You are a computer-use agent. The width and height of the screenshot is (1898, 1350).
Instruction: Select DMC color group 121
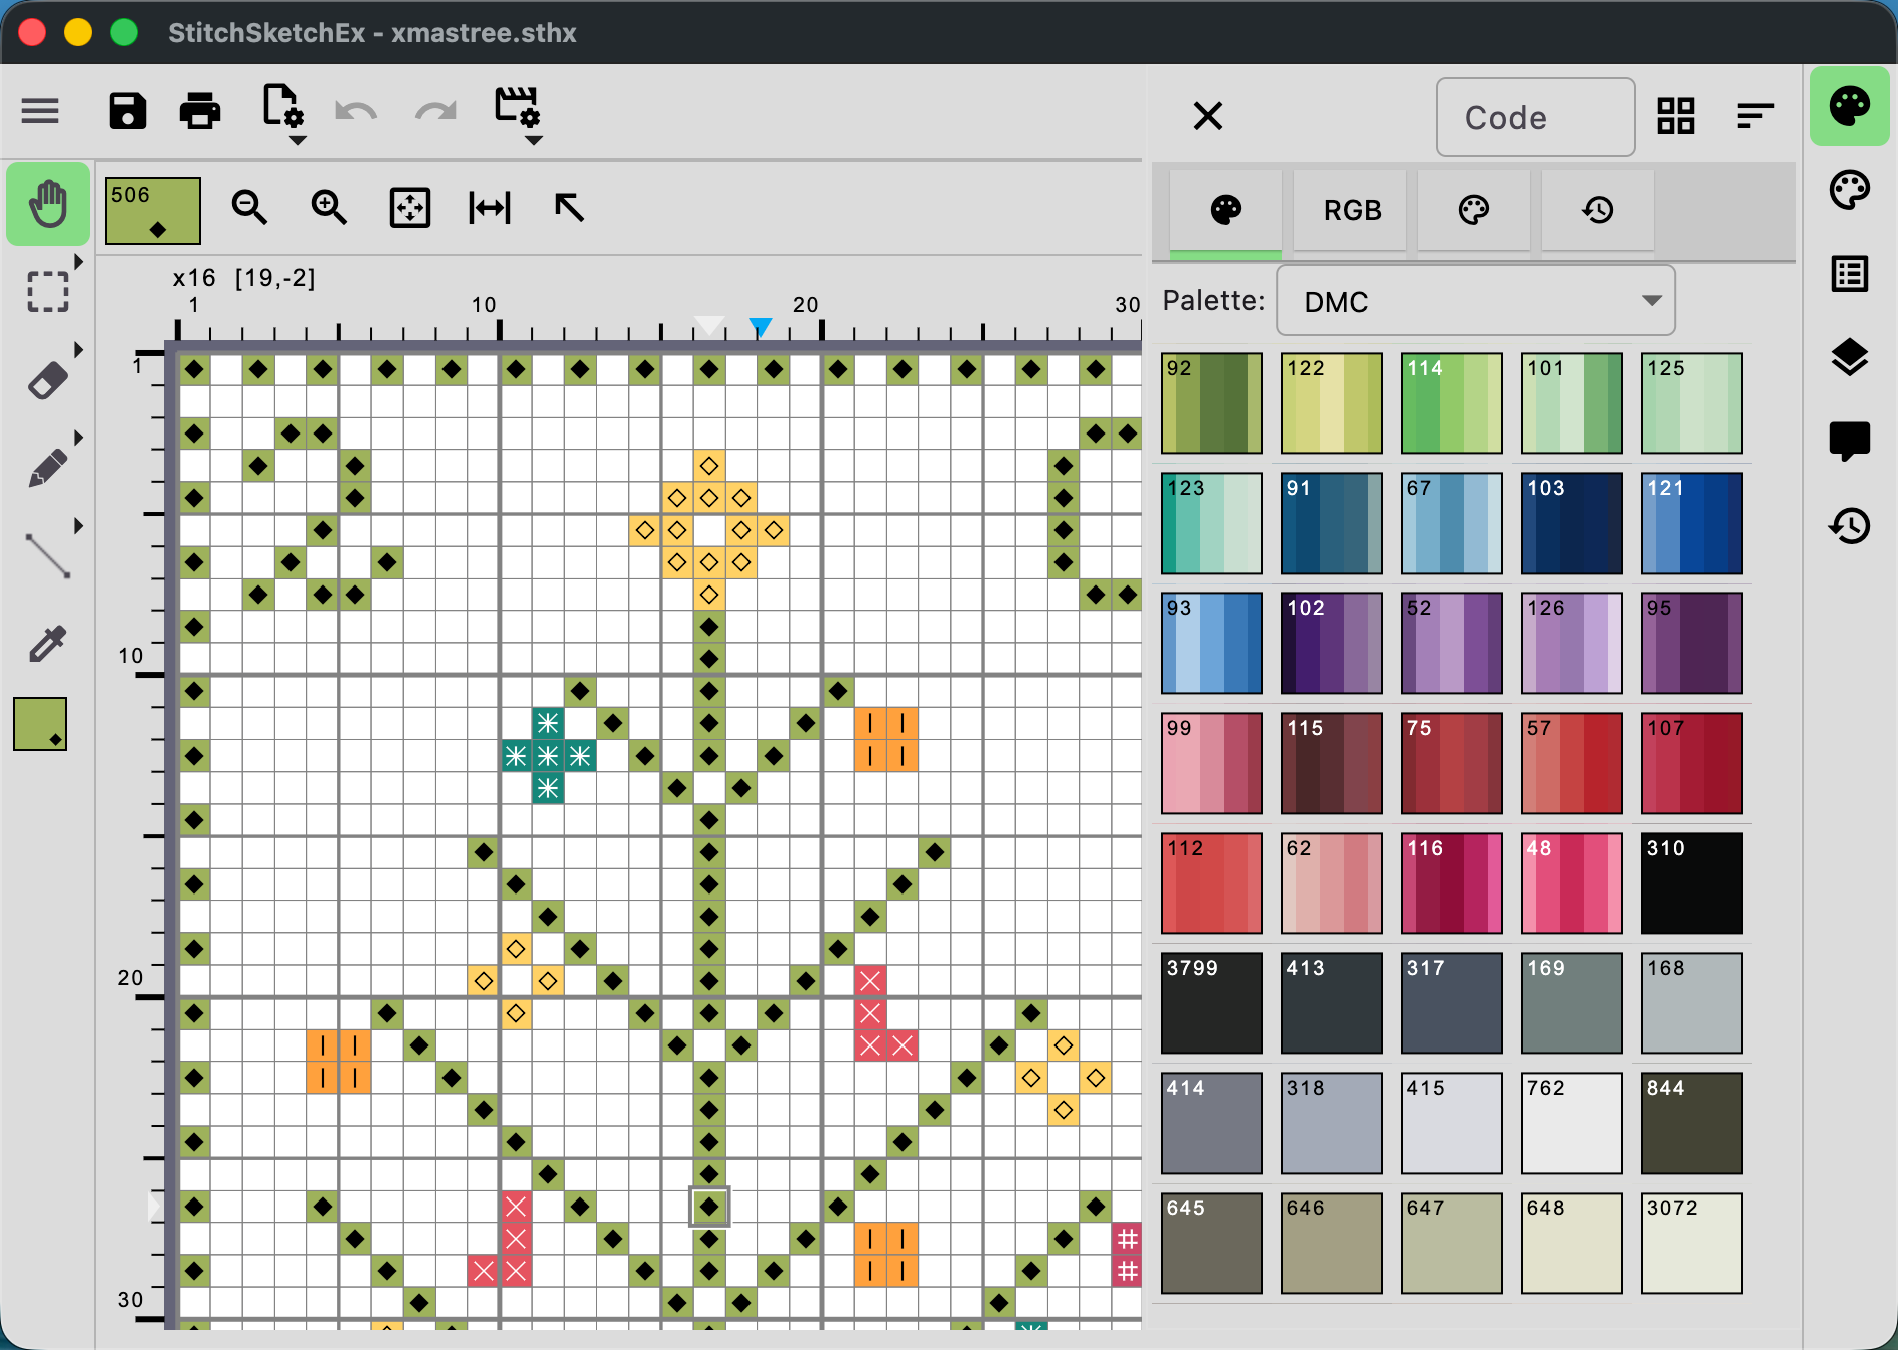click(x=1692, y=523)
